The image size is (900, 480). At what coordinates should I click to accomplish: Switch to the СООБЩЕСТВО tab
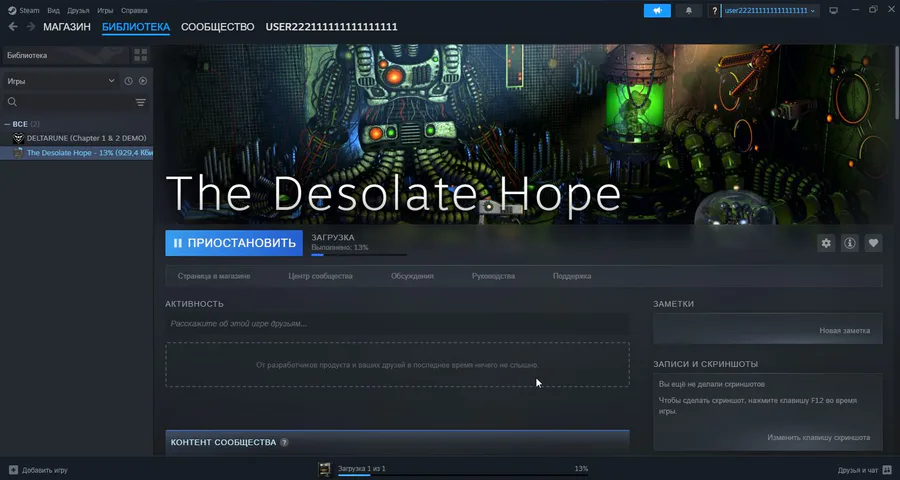coord(218,27)
